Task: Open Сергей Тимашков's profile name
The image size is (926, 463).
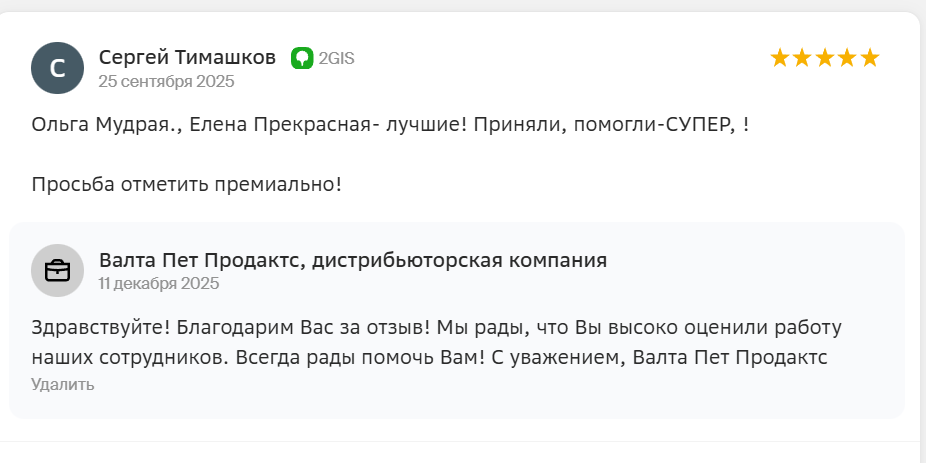Action: [187, 57]
